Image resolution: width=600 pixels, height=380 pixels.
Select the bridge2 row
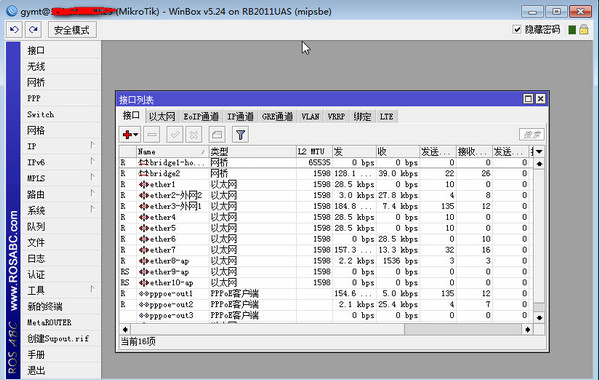[326, 174]
